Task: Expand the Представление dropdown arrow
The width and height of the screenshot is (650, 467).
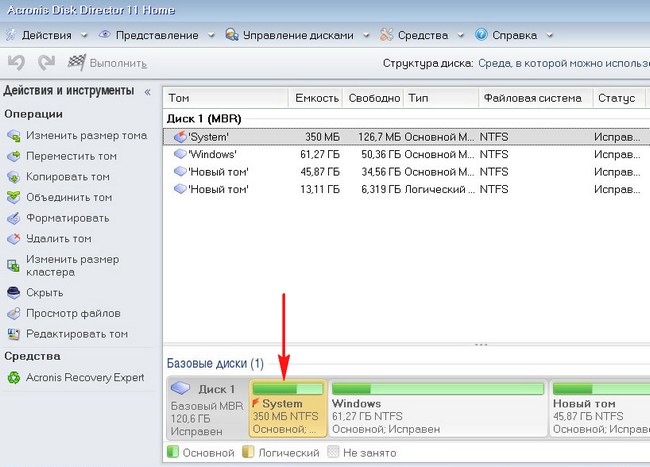Action: 211,36
